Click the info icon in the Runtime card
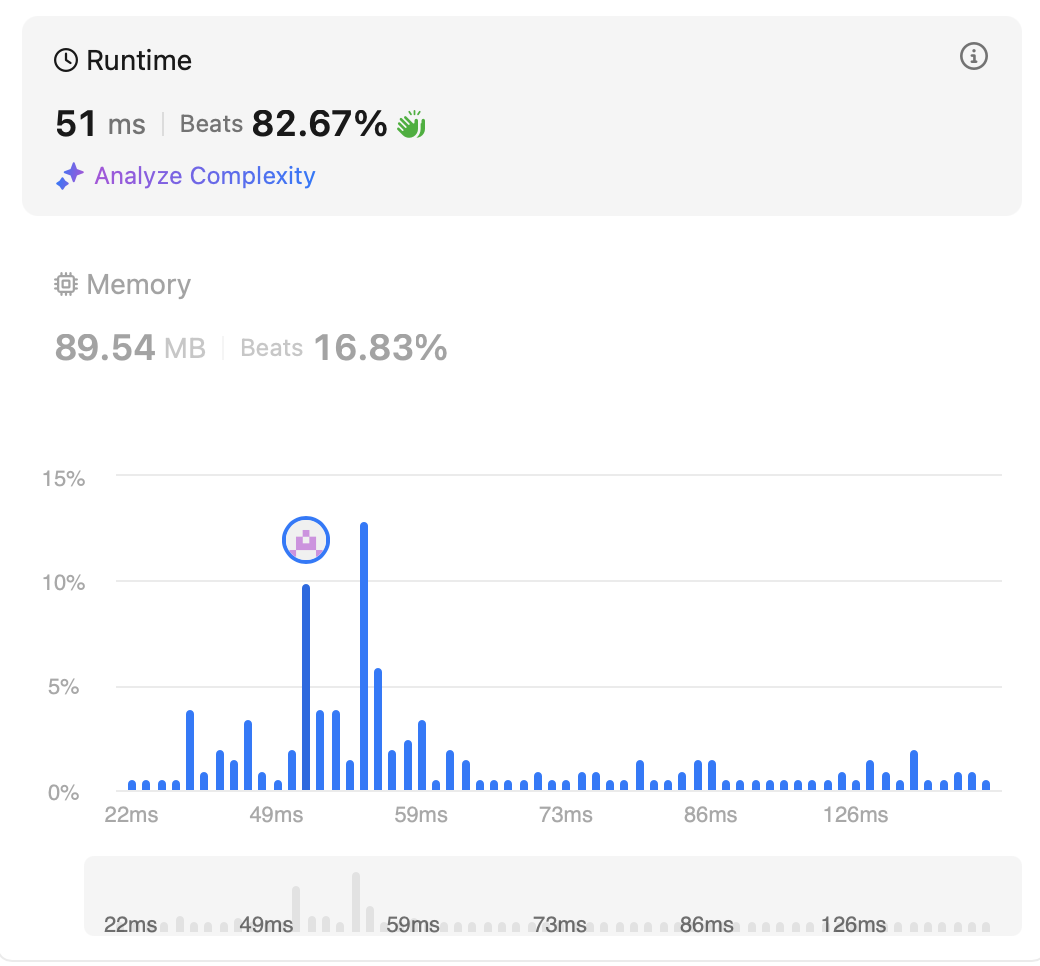This screenshot has width=1040, height=966. tap(973, 57)
